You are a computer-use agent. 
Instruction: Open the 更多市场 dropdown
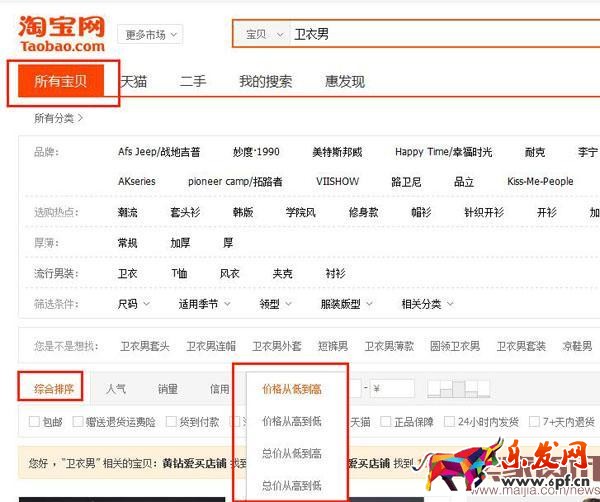click(x=152, y=35)
